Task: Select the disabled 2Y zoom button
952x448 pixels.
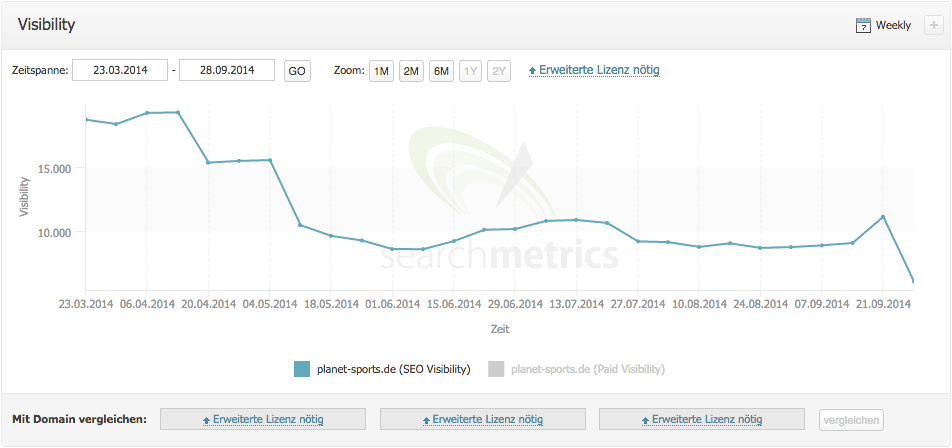Action: (x=499, y=71)
